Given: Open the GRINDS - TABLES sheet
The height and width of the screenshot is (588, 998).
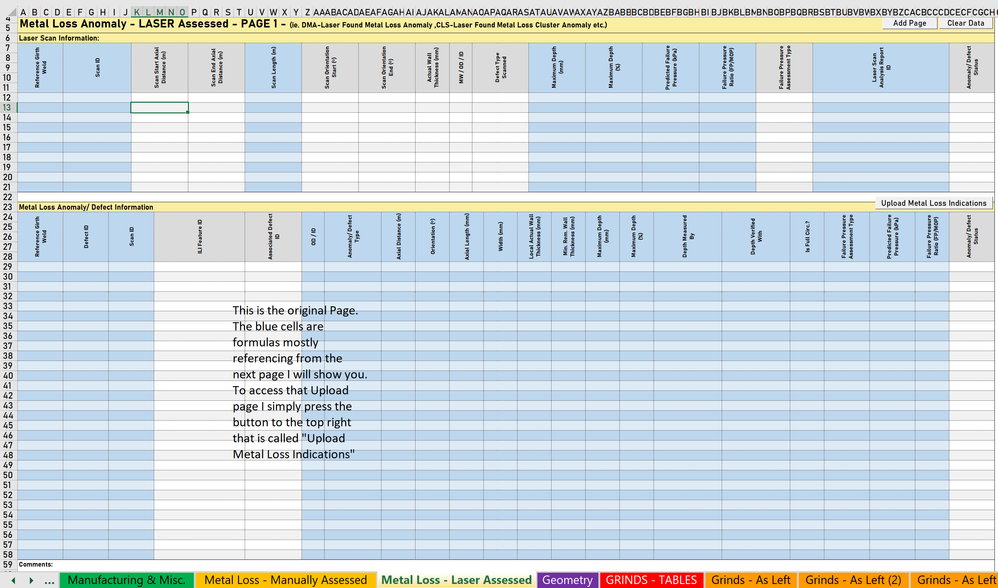Looking at the screenshot, I should [x=651, y=579].
